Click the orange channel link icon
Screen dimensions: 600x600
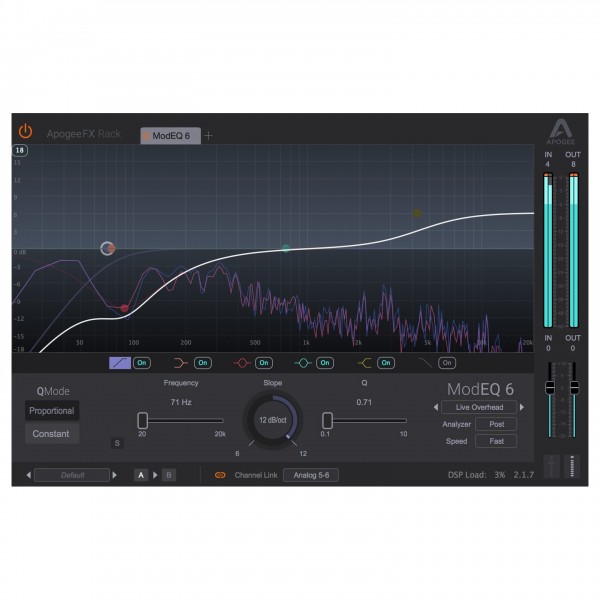[220, 475]
